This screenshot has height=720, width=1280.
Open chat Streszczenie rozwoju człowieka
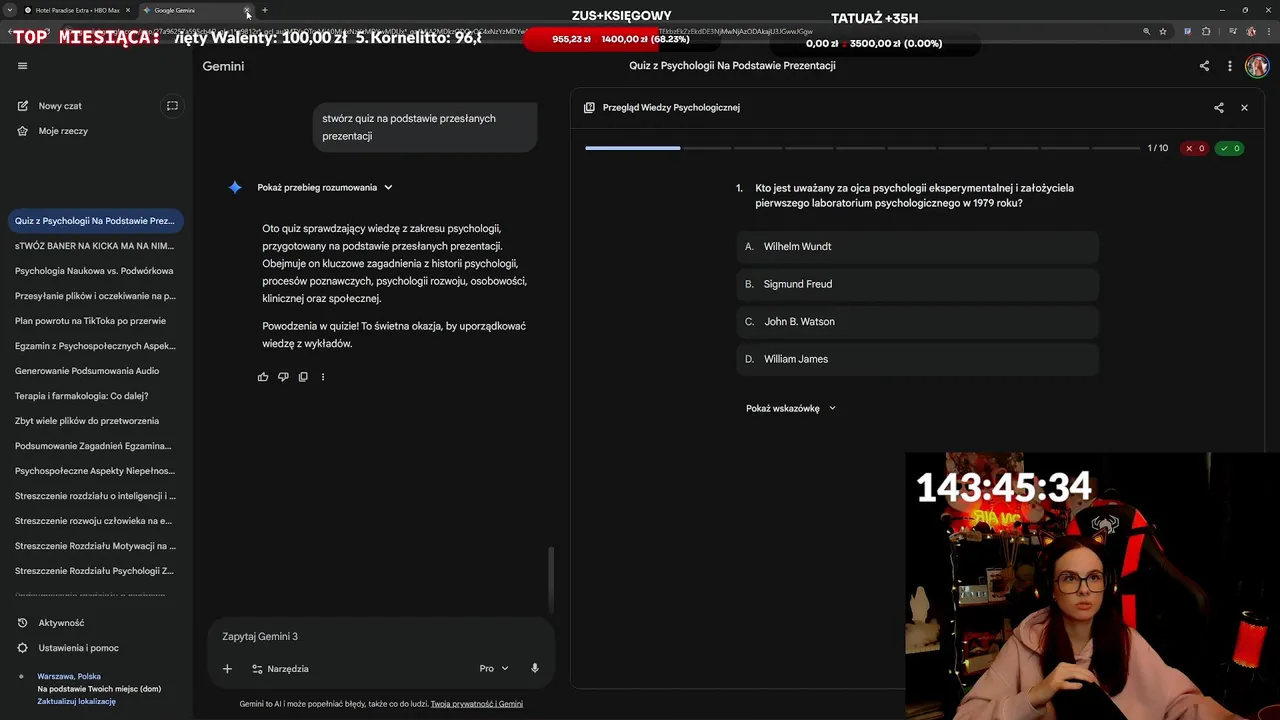[94, 521]
